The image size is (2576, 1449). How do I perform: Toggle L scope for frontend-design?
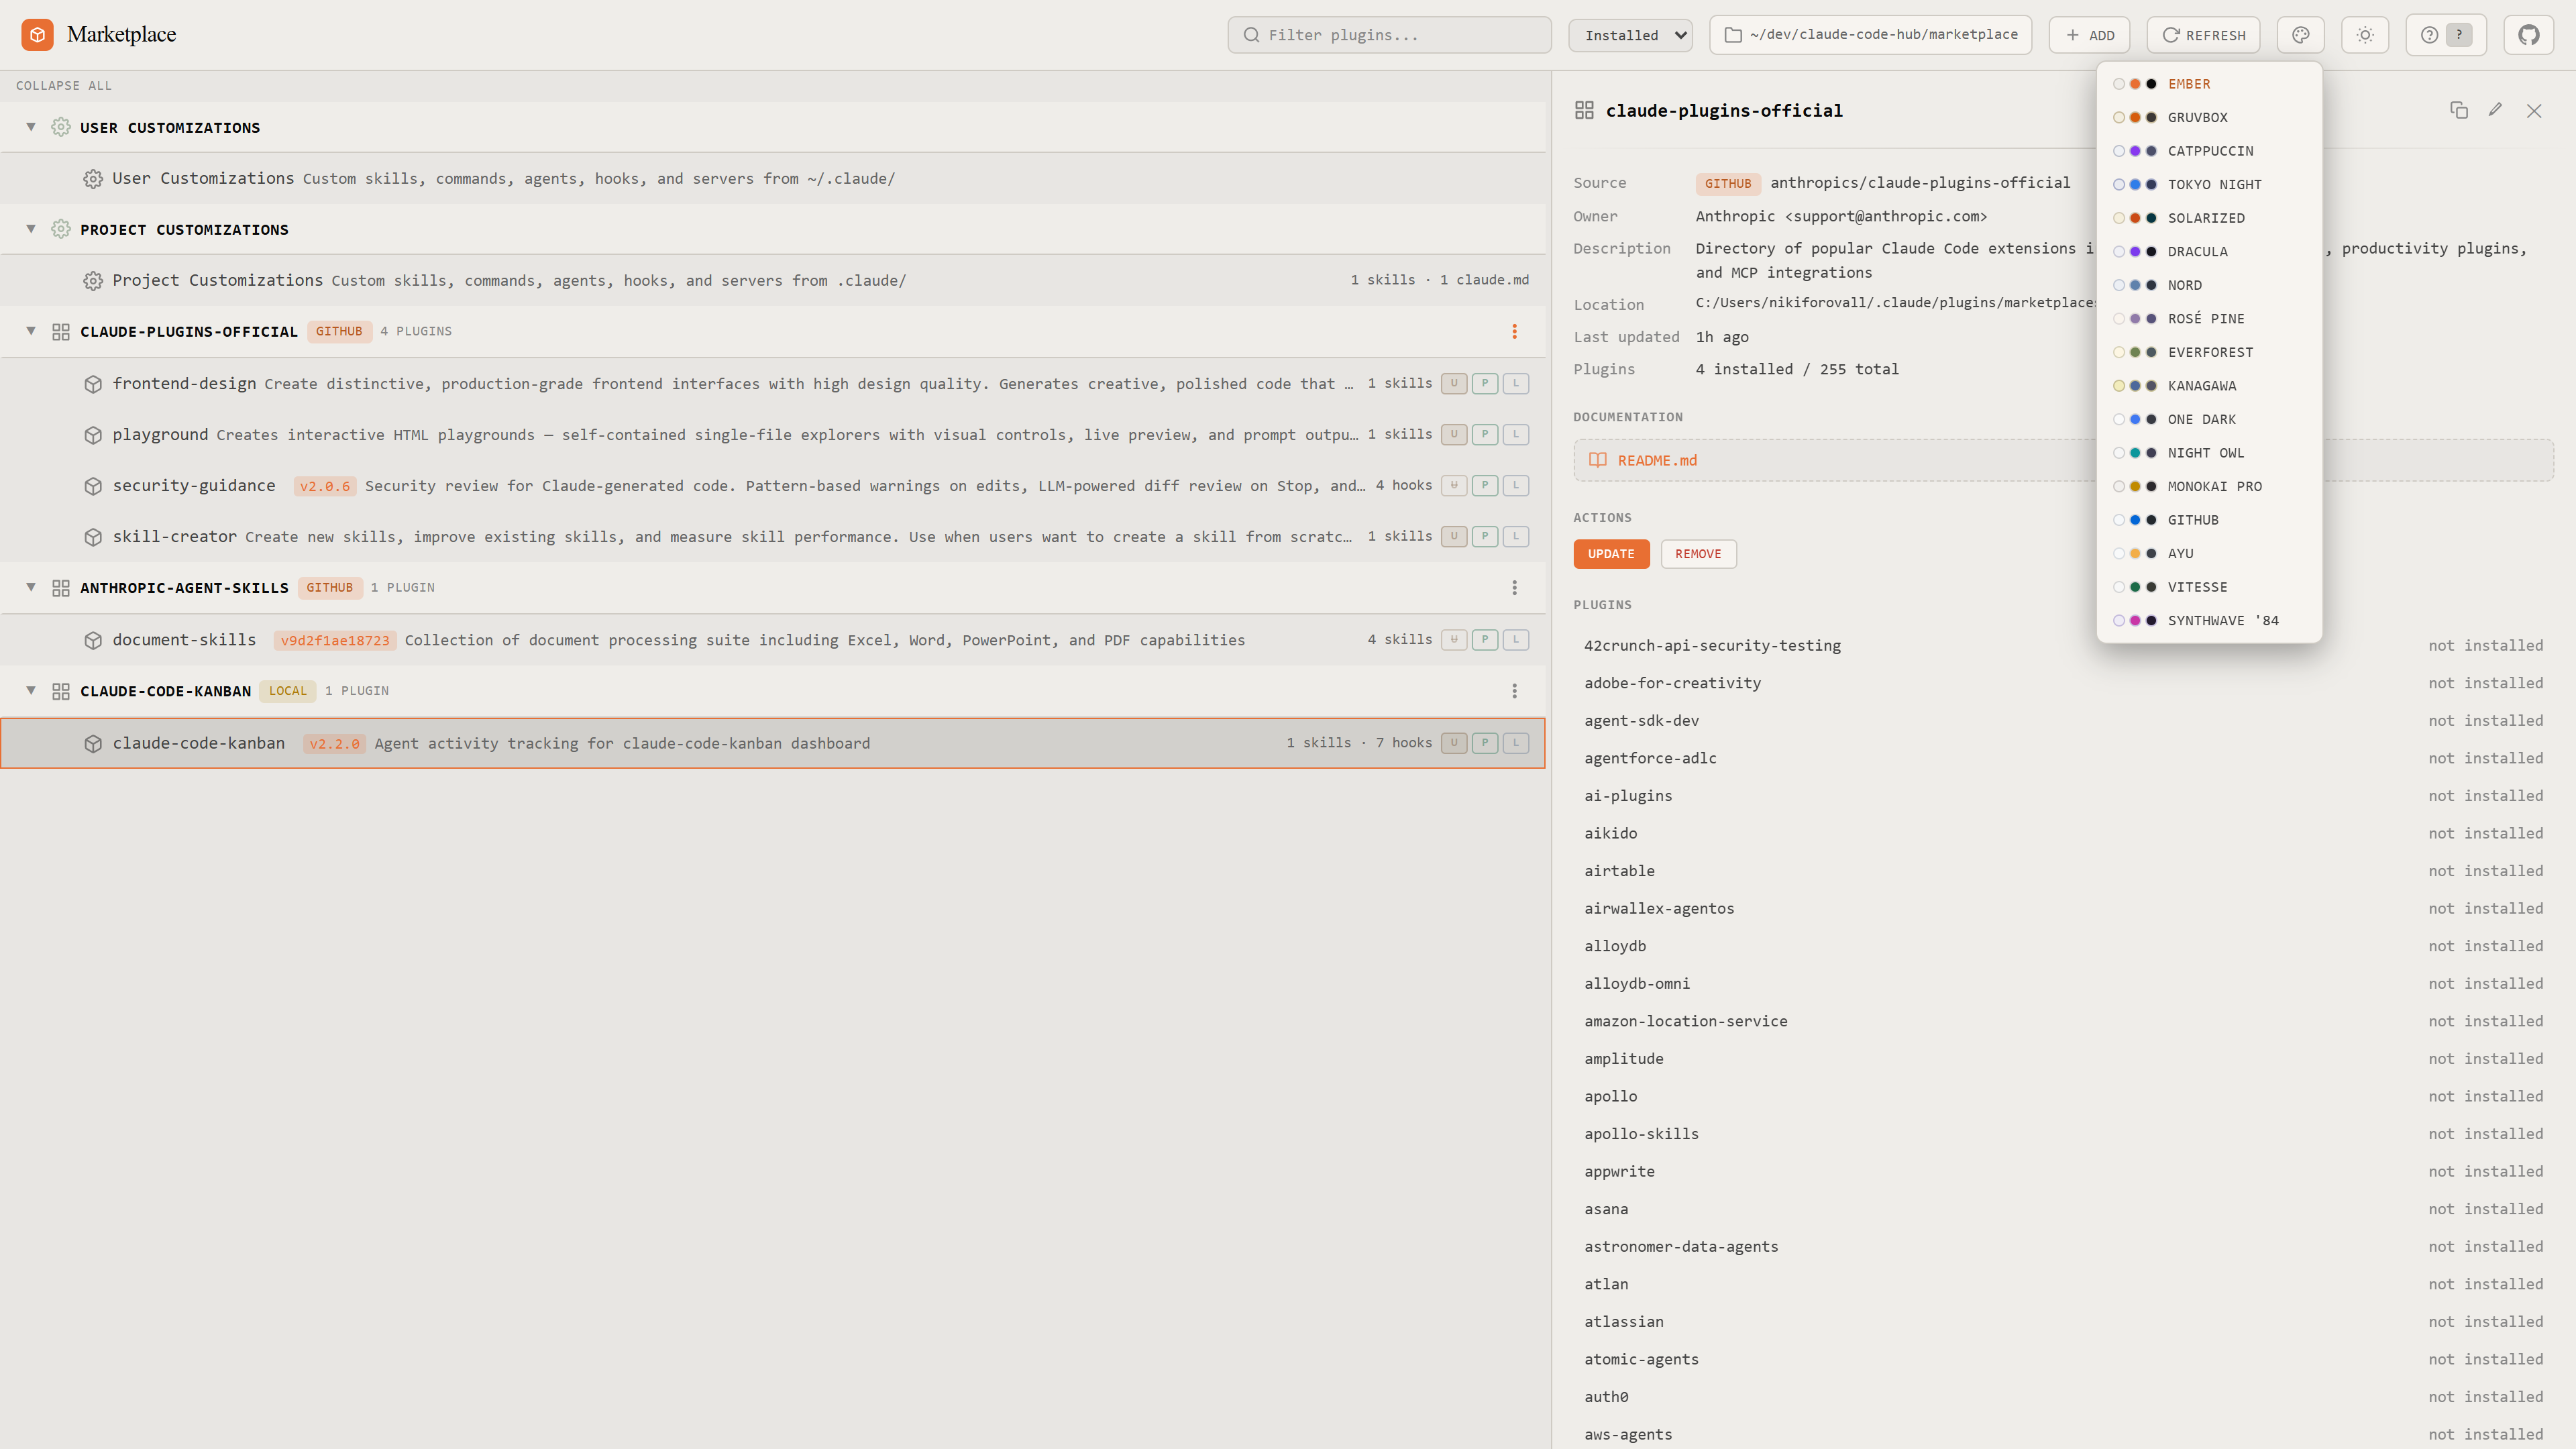click(1516, 383)
